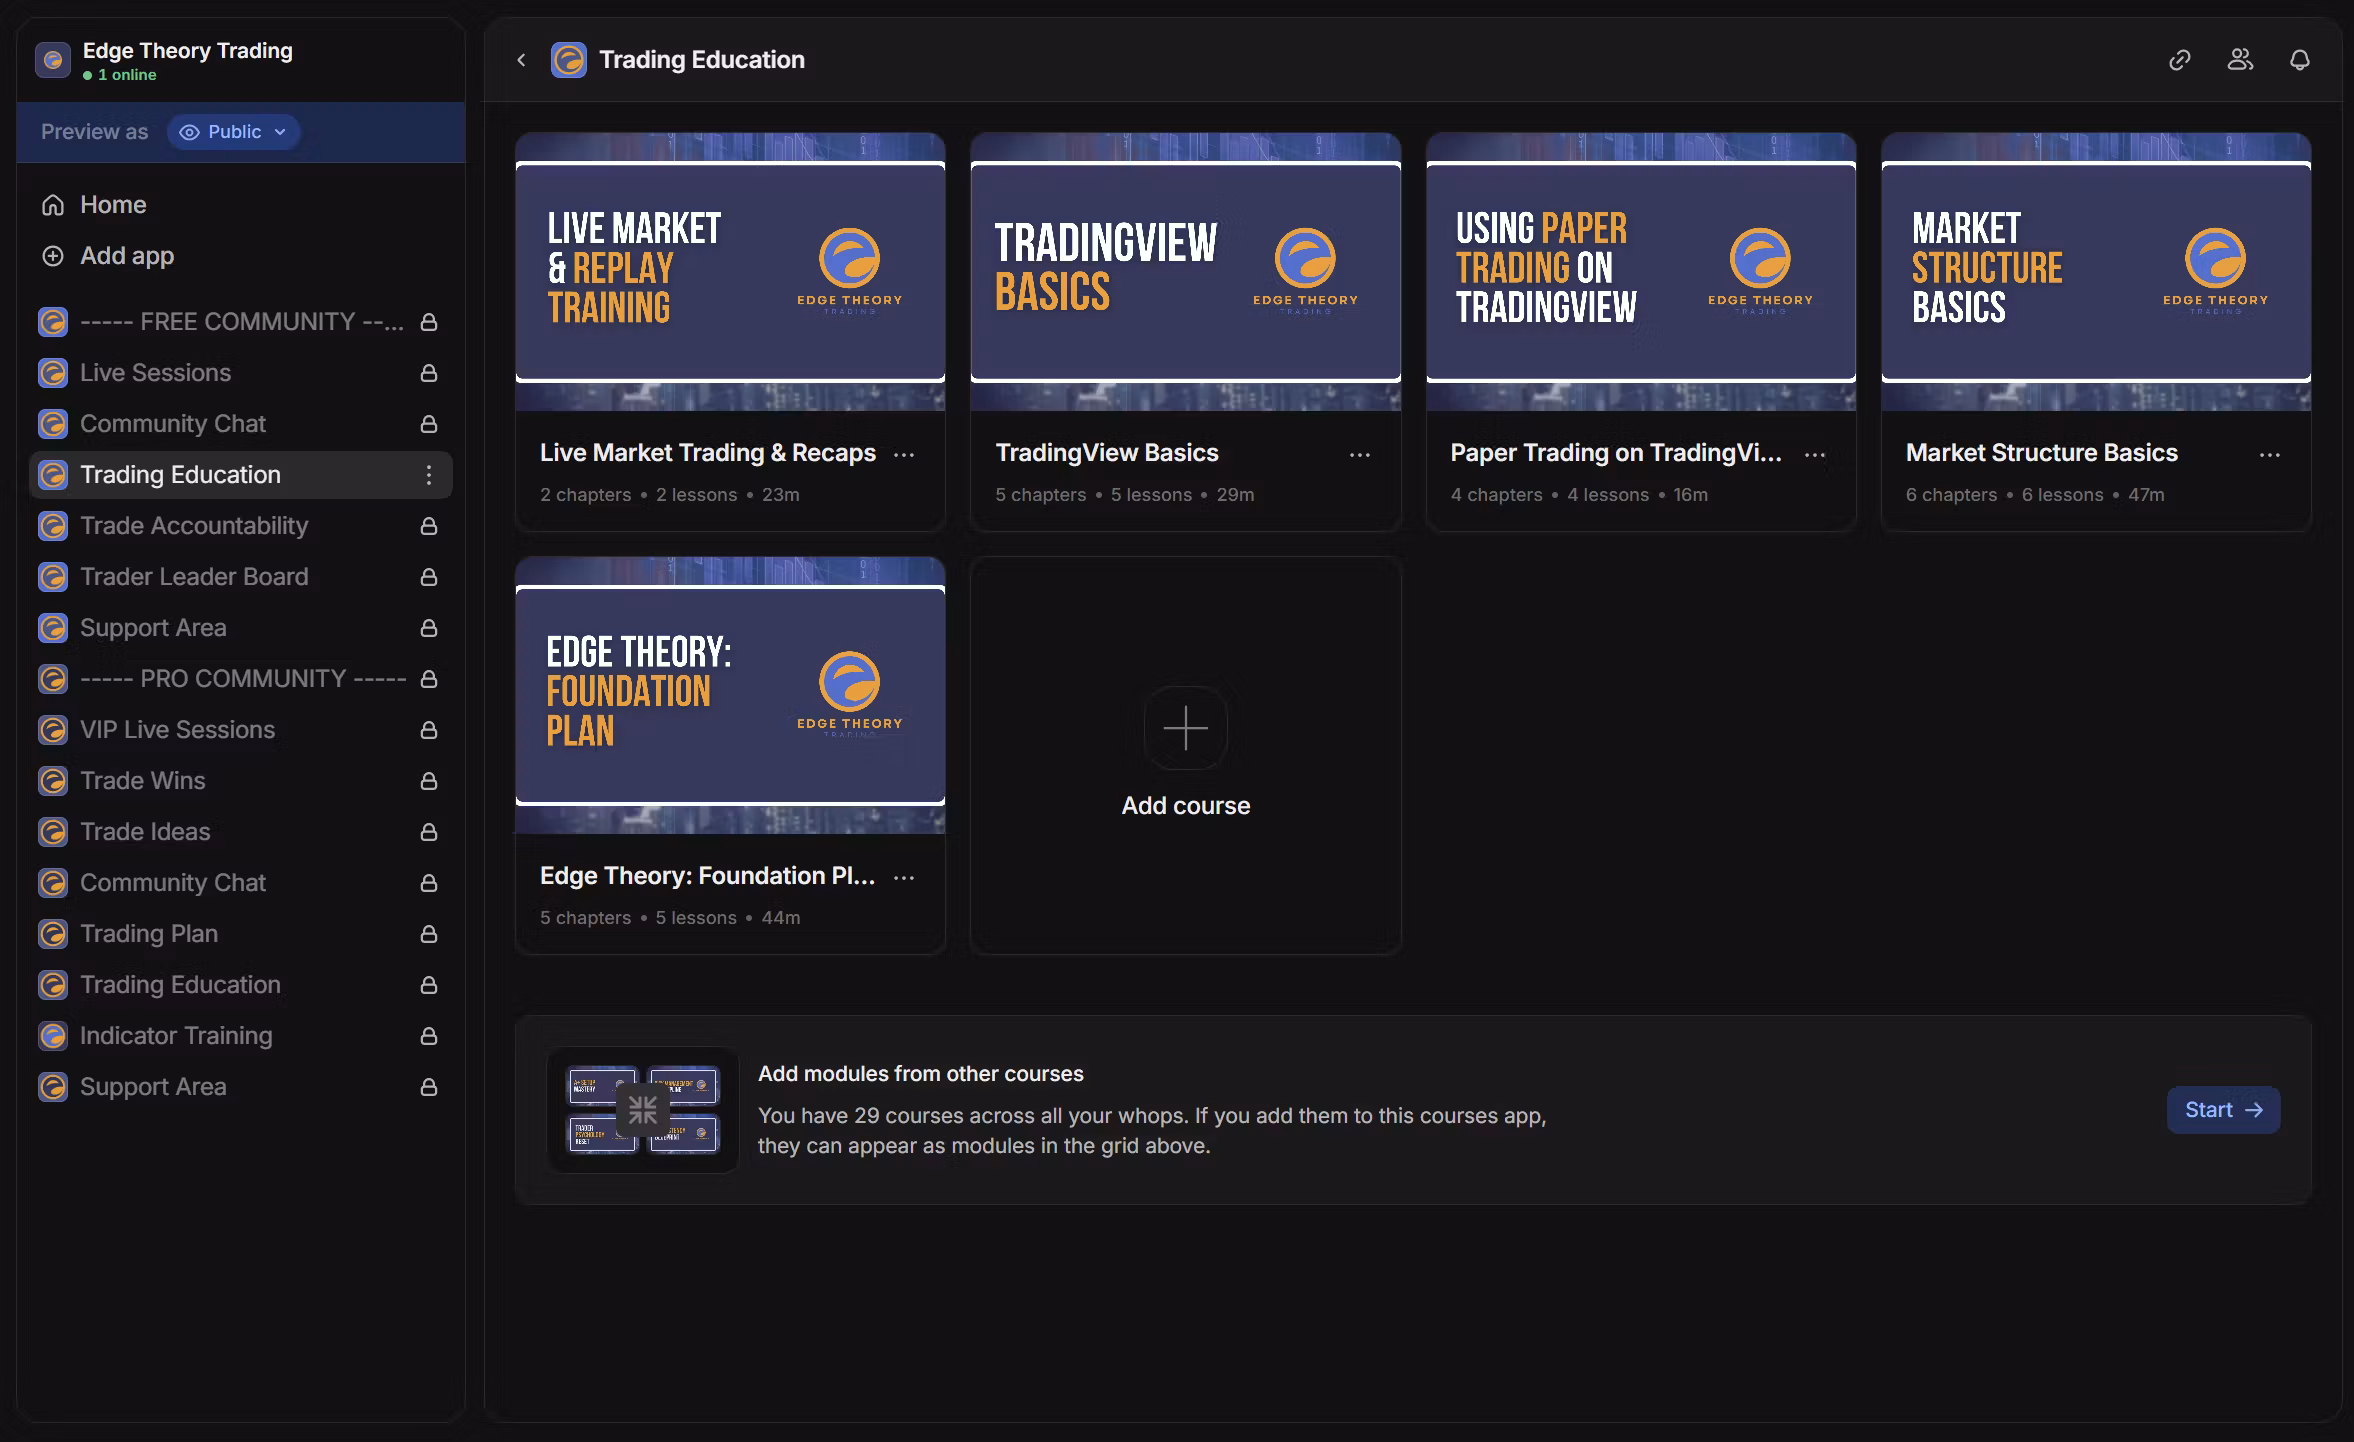Click the '2 chapters • 2 lessons • 23m' text

670,495
